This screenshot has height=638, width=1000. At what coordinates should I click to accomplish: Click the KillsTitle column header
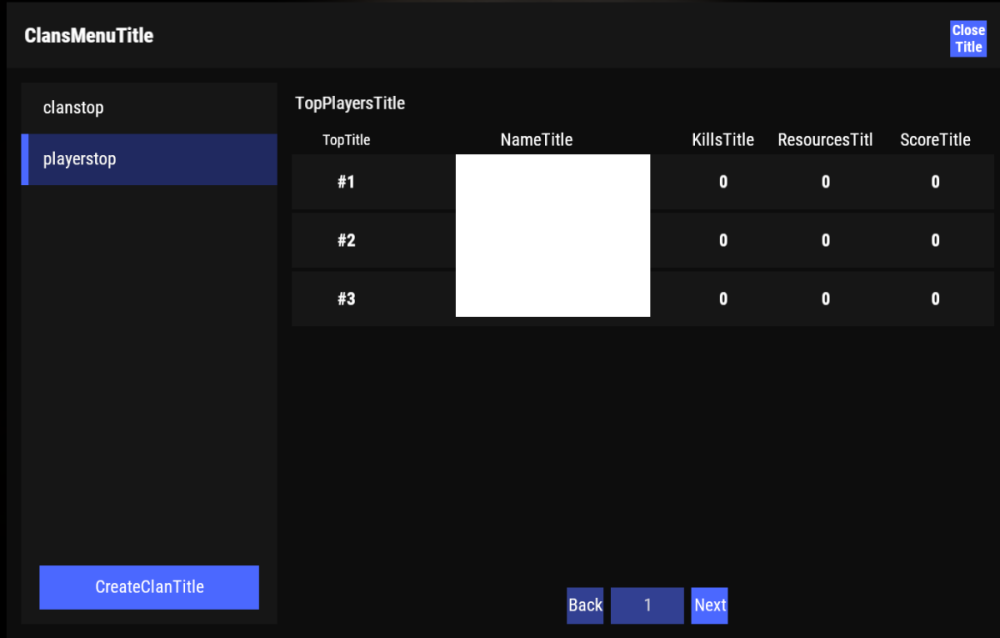pyautogui.click(x=722, y=140)
